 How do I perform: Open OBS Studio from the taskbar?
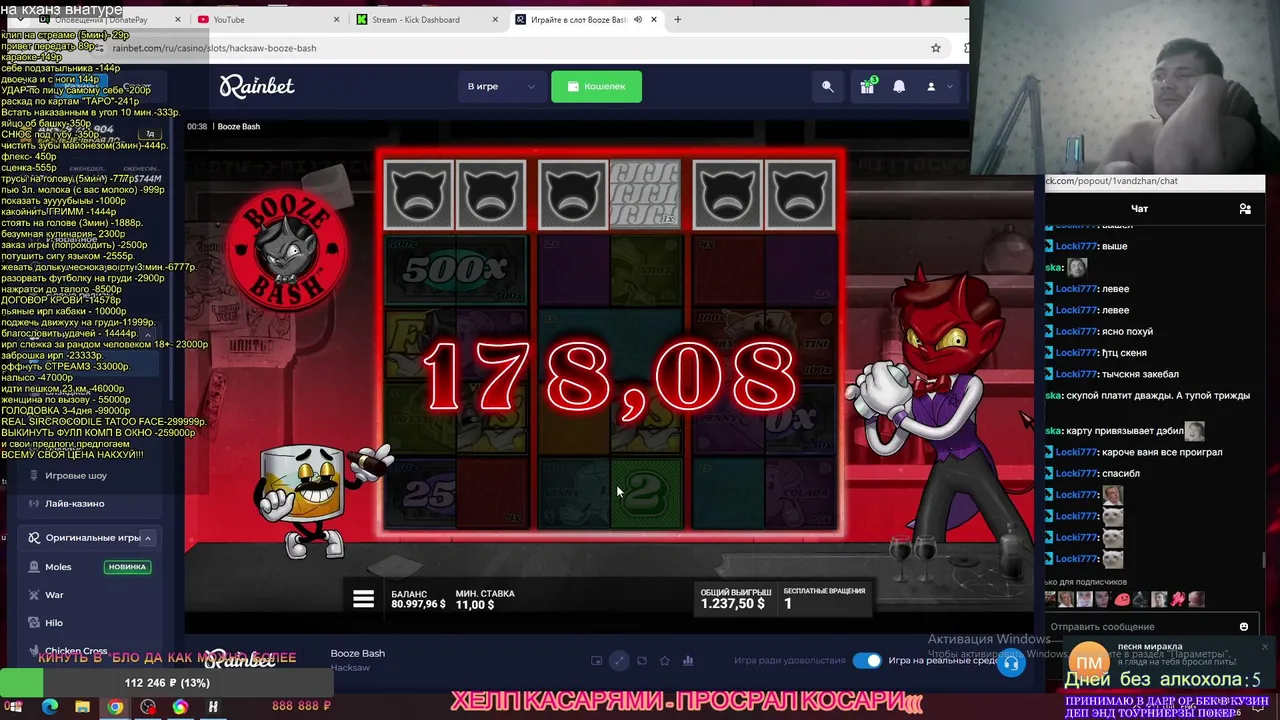coord(148,707)
